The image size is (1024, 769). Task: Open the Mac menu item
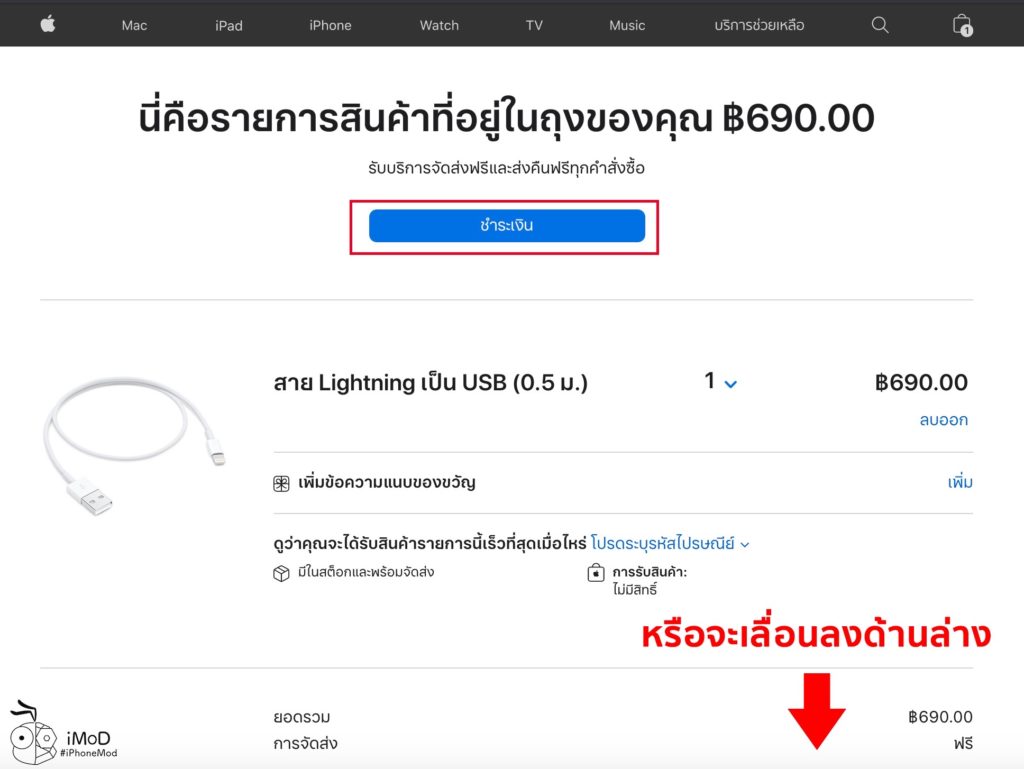click(134, 25)
